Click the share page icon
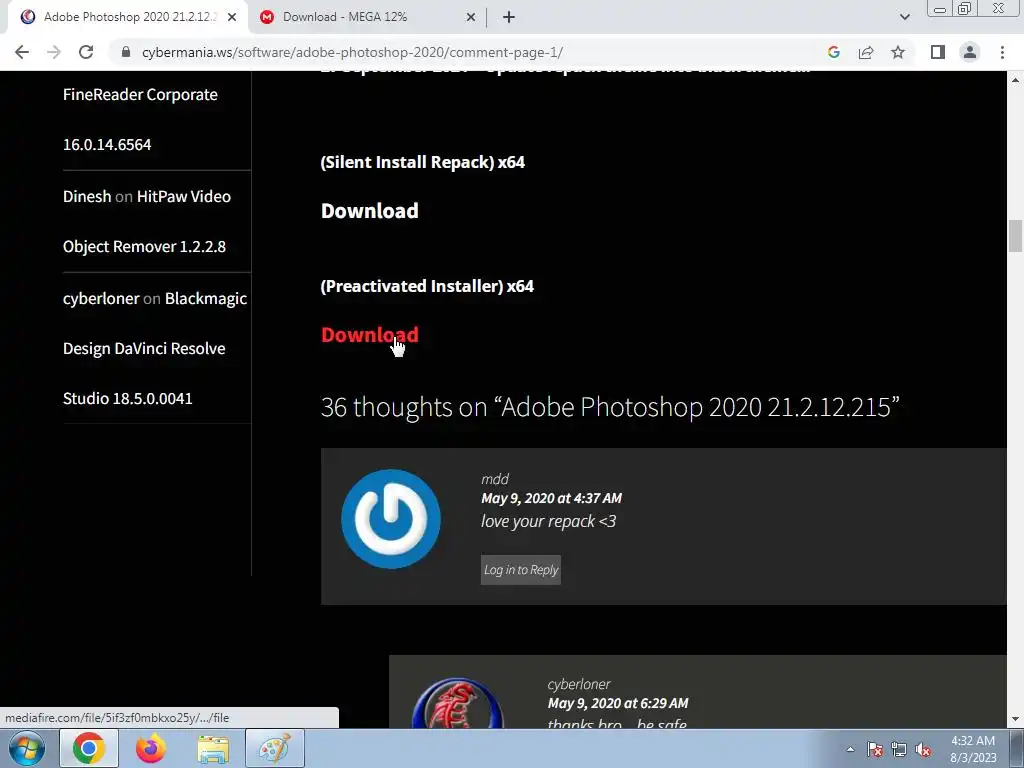 click(866, 52)
